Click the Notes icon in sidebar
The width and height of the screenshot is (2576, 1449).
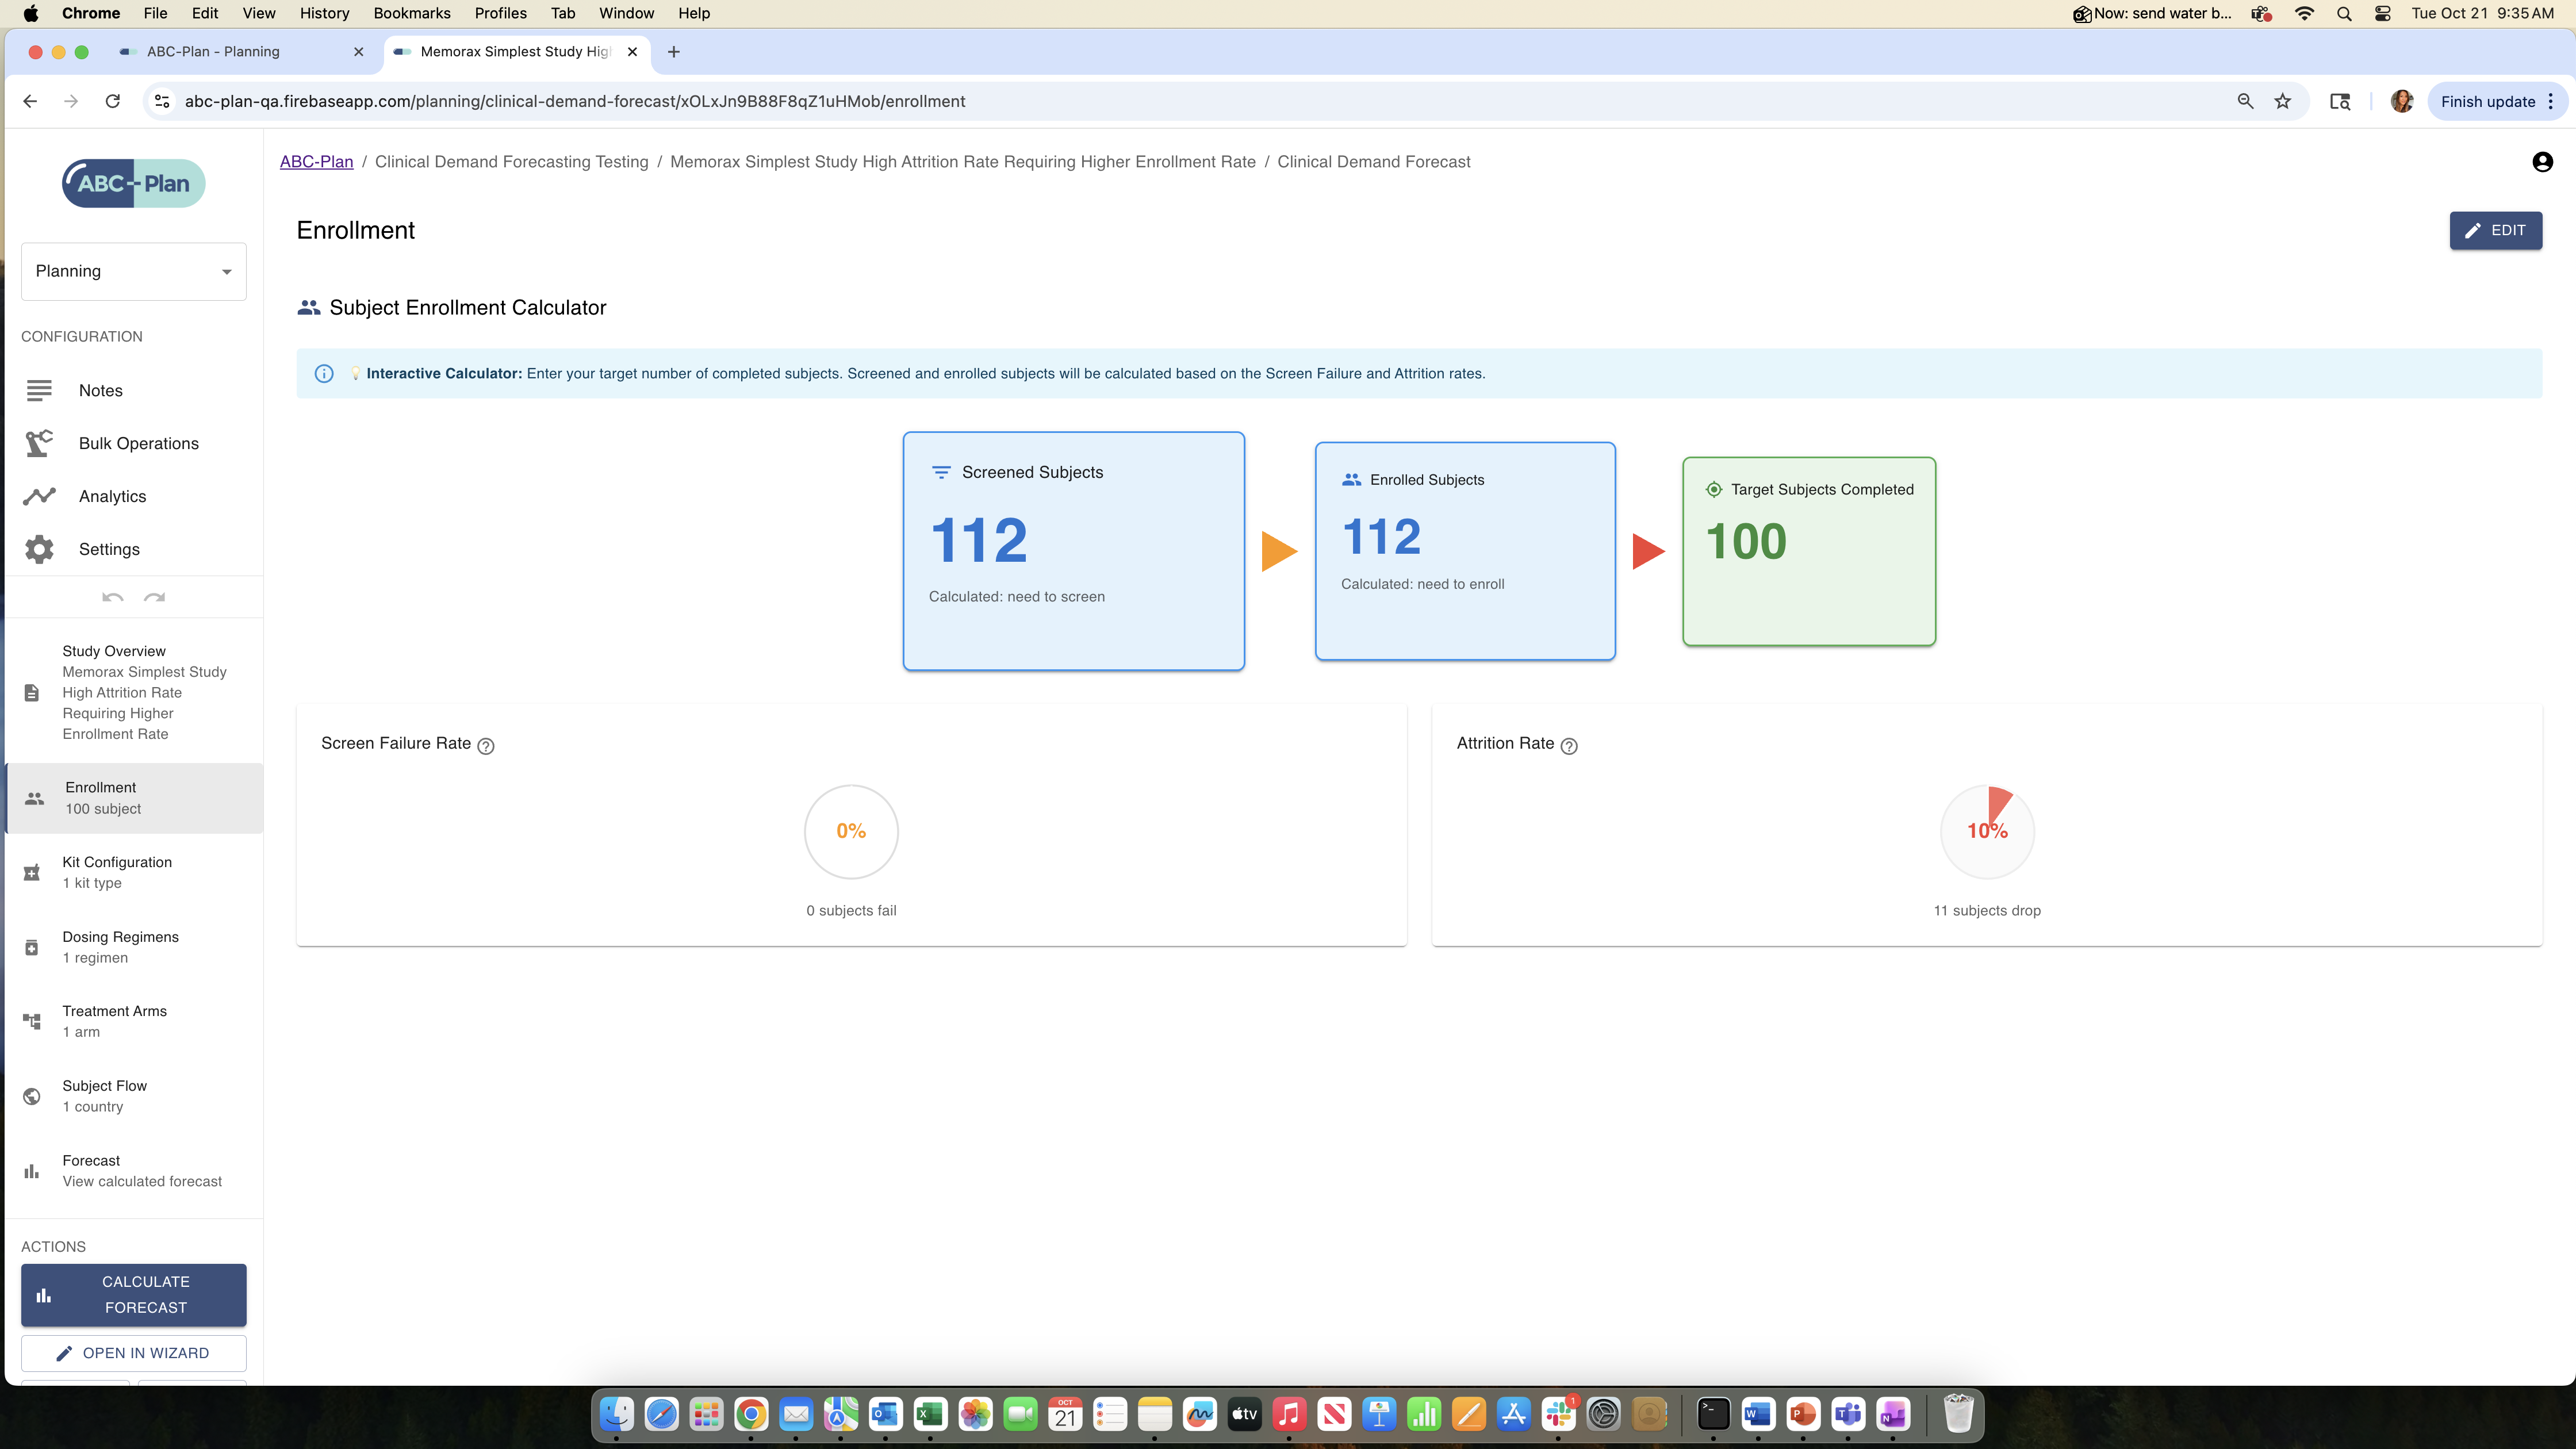pyautogui.click(x=39, y=390)
